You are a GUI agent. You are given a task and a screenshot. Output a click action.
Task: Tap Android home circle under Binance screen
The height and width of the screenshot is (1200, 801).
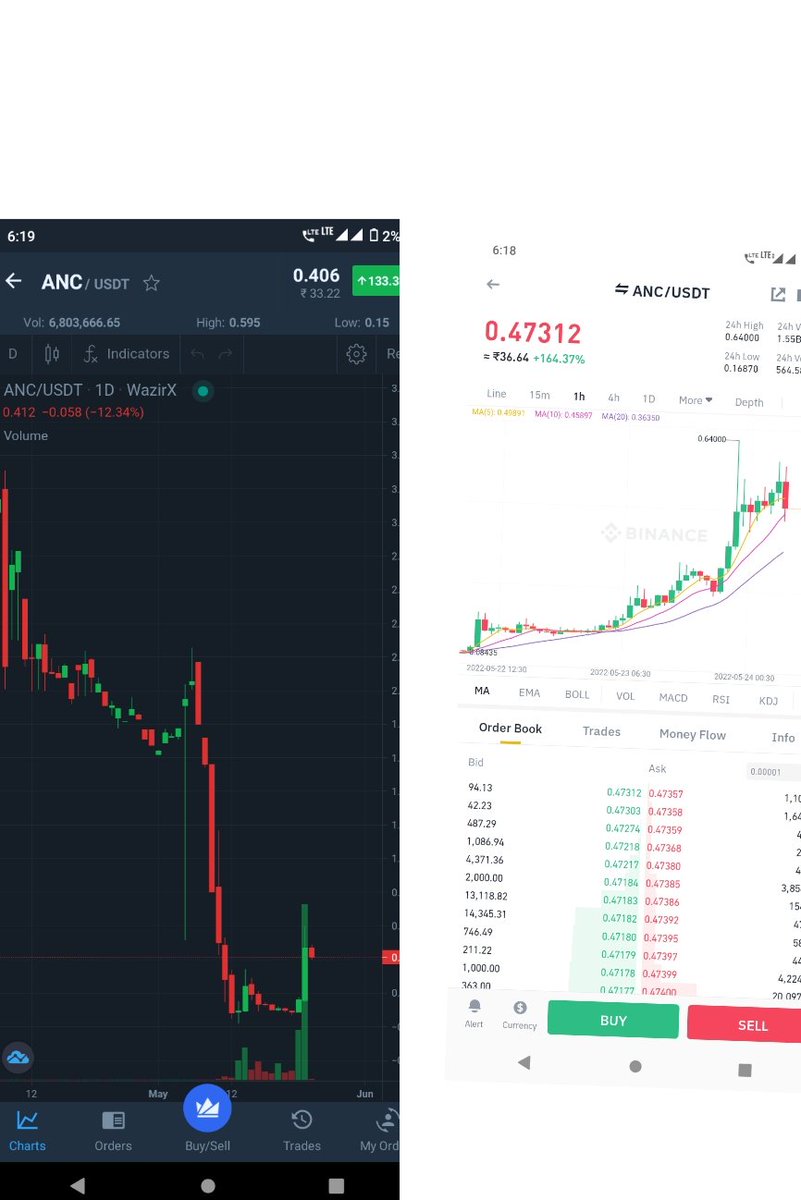point(635,1066)
